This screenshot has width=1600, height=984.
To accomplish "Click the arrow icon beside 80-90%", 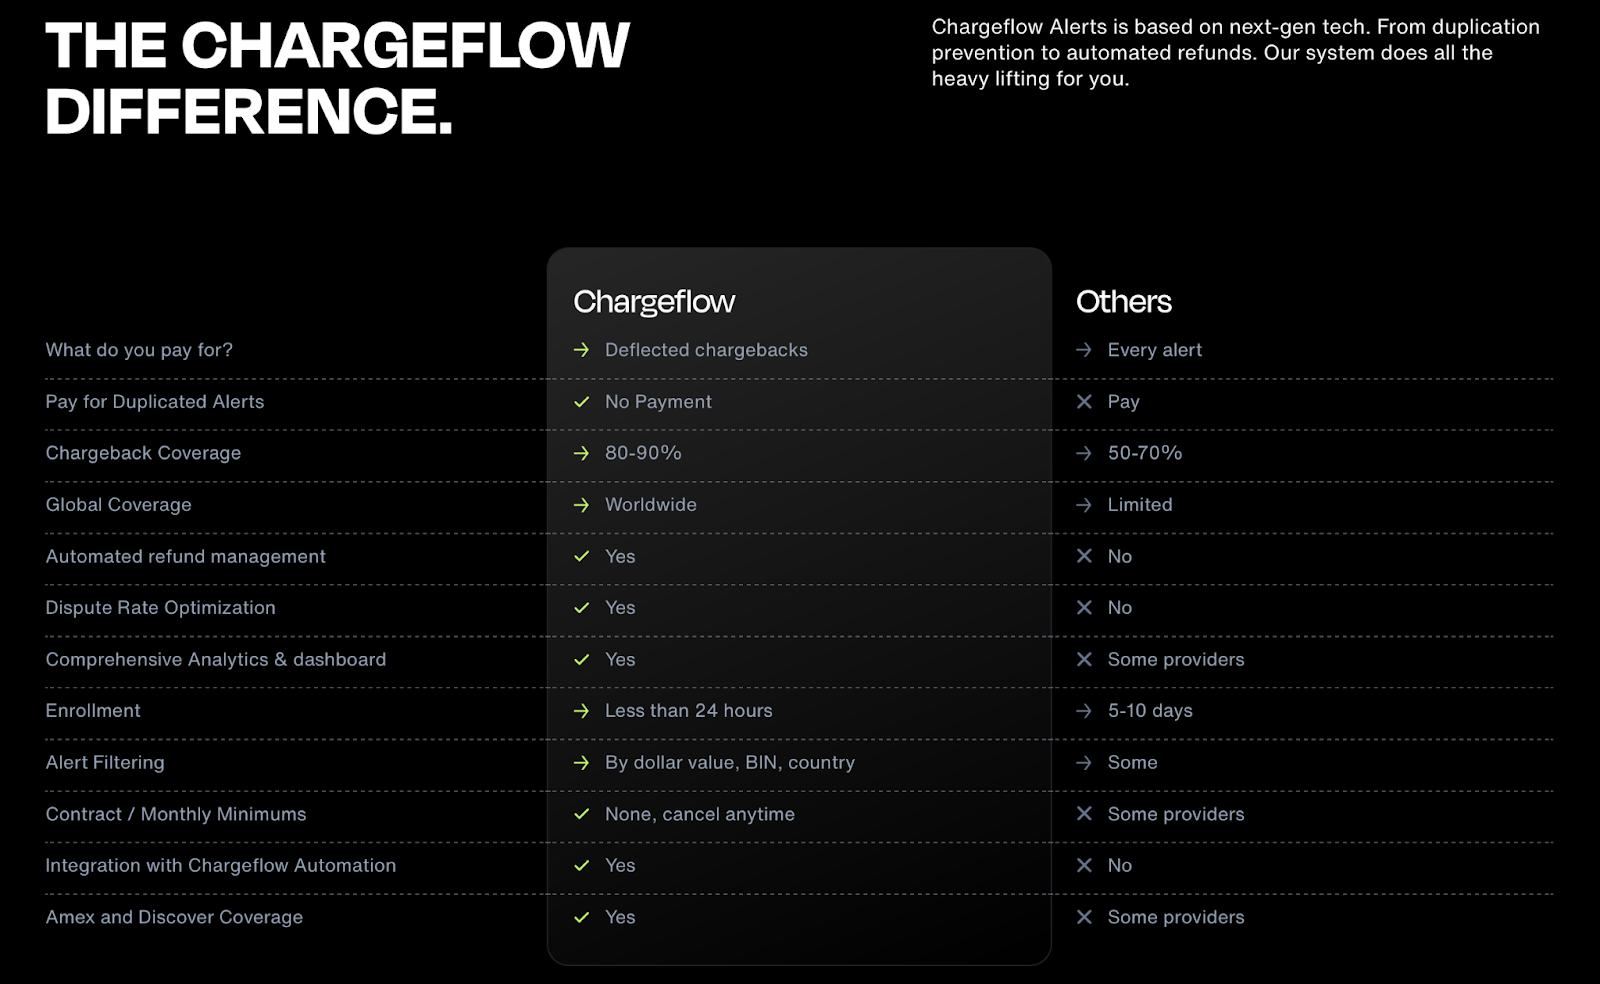I will [x=581, y=453].
